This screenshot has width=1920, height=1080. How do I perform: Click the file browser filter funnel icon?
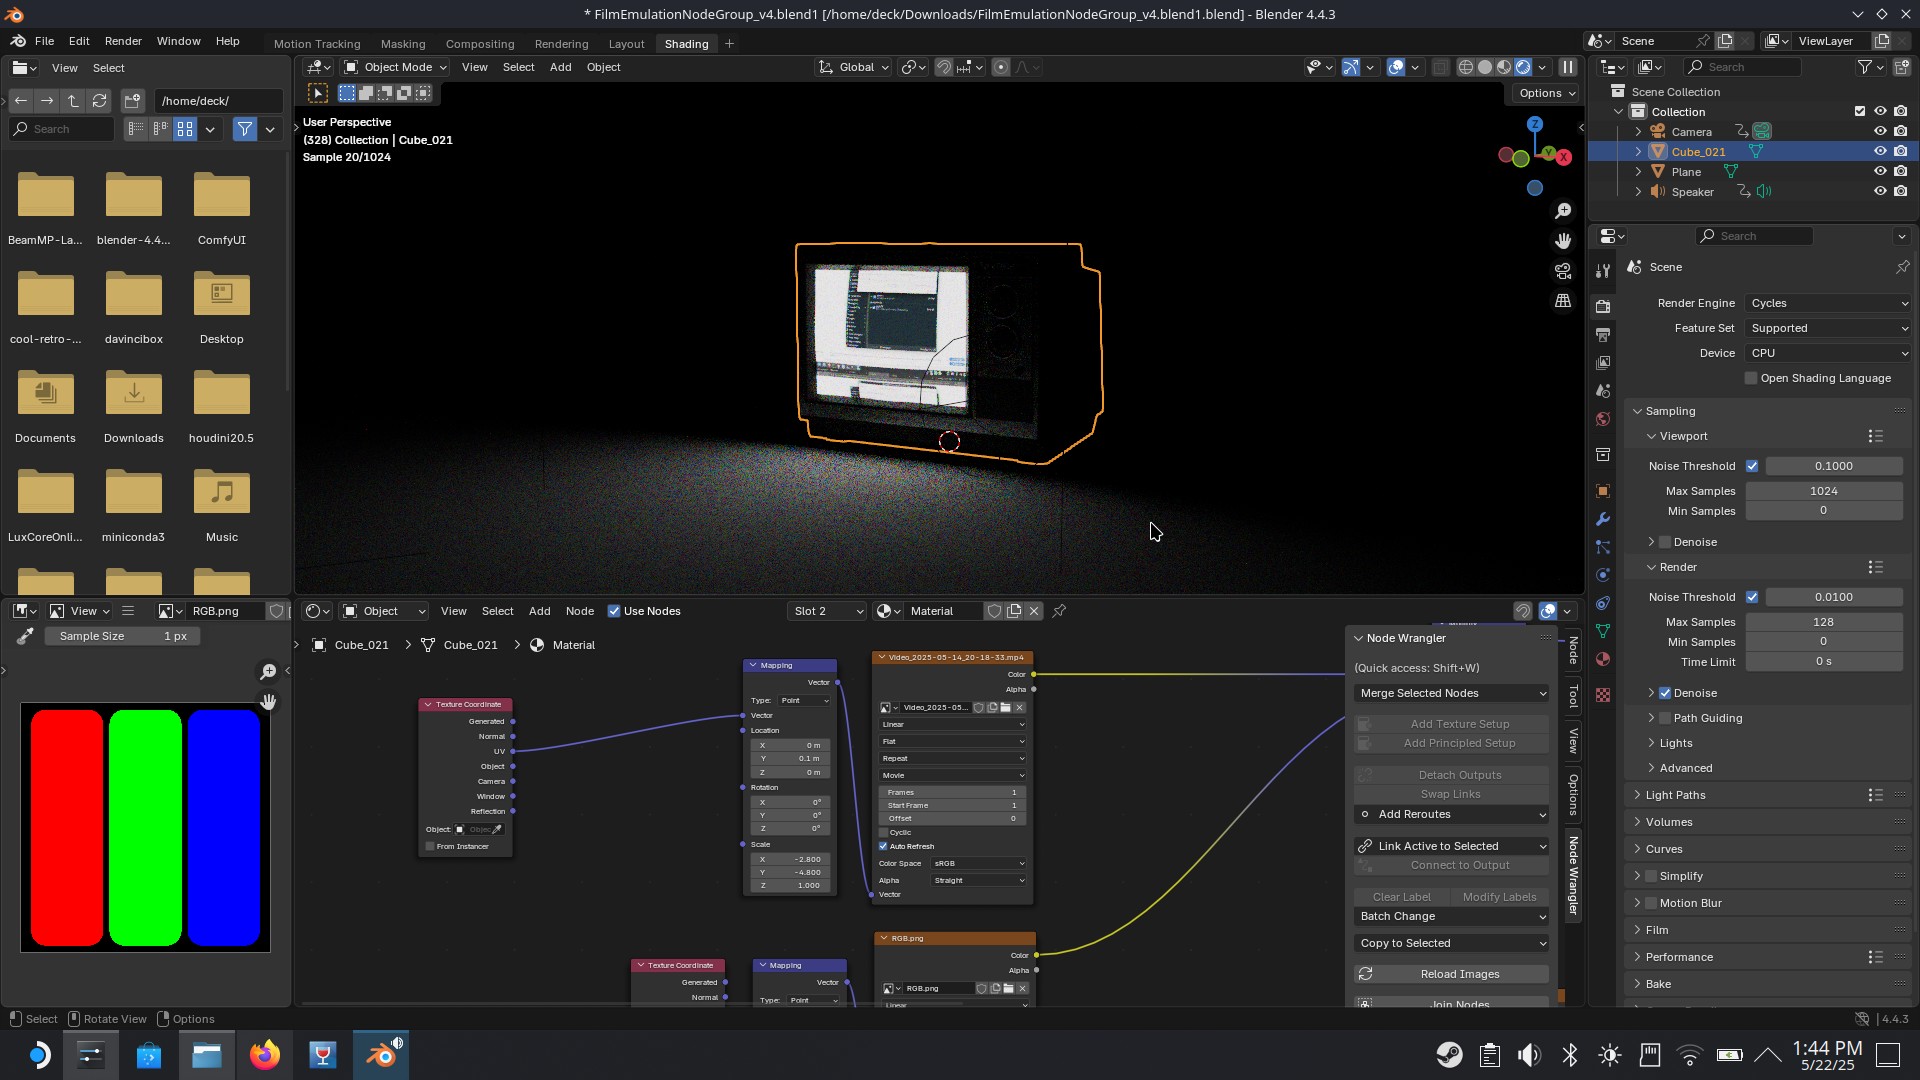point(244,129)
